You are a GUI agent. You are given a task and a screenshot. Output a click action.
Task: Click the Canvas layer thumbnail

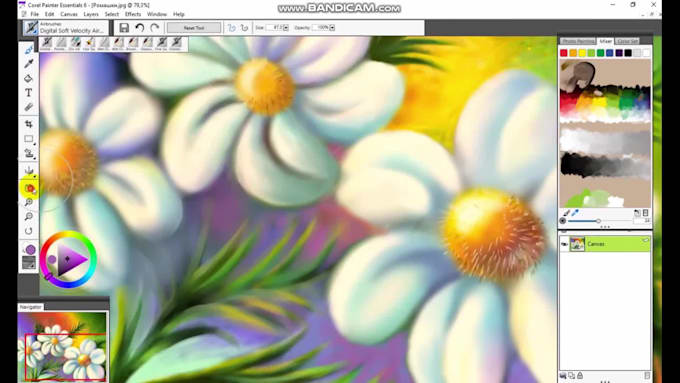tap(577, 244)
